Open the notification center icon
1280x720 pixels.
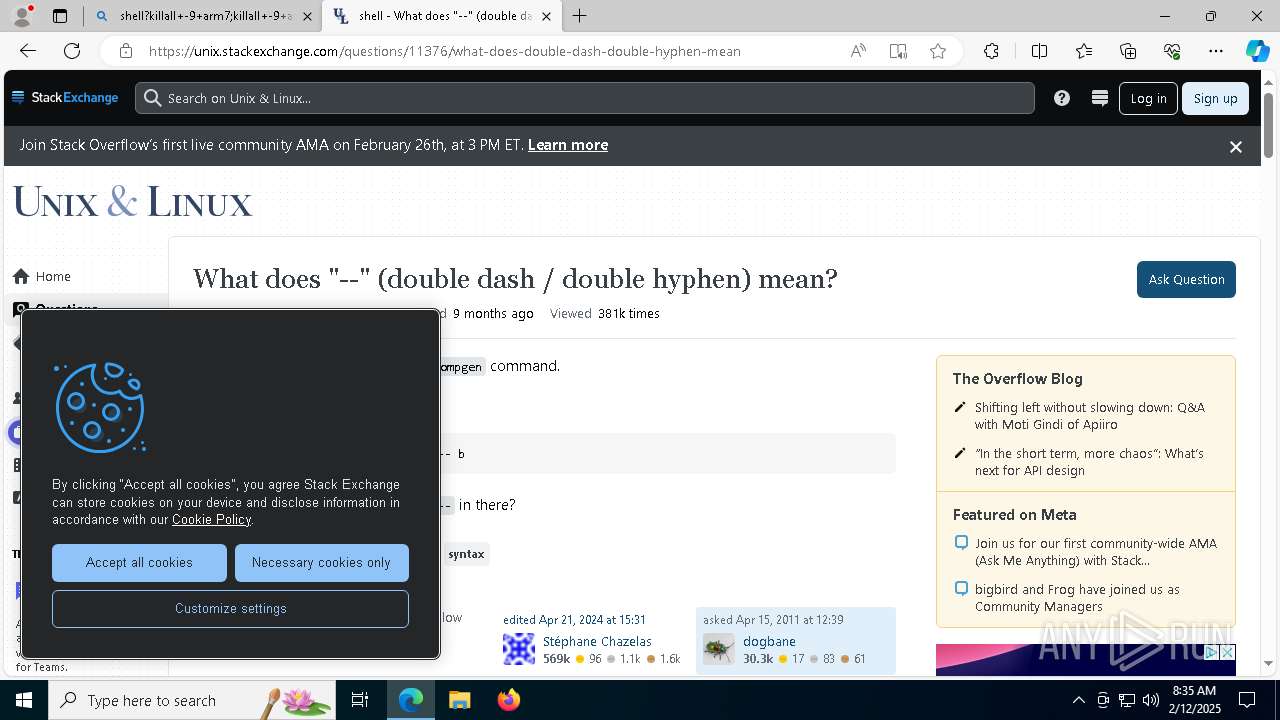(x=1247, y=700)
